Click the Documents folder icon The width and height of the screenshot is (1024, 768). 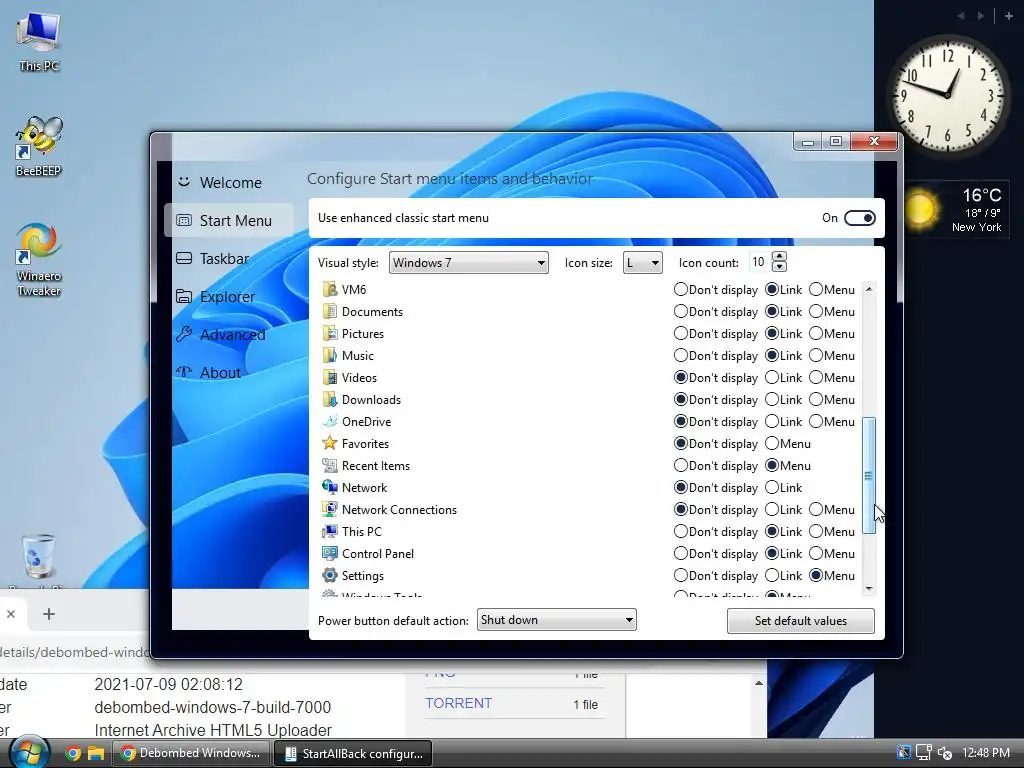click(330, 312)
